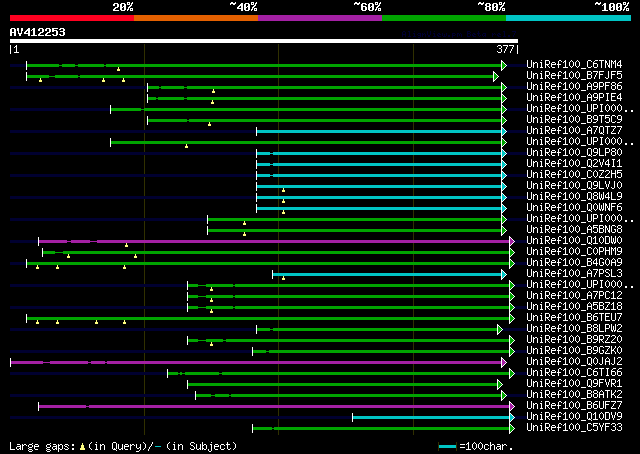
Task: Select the UniRef100_Q8W4L9 label
Action: click(x=574, y=197)
